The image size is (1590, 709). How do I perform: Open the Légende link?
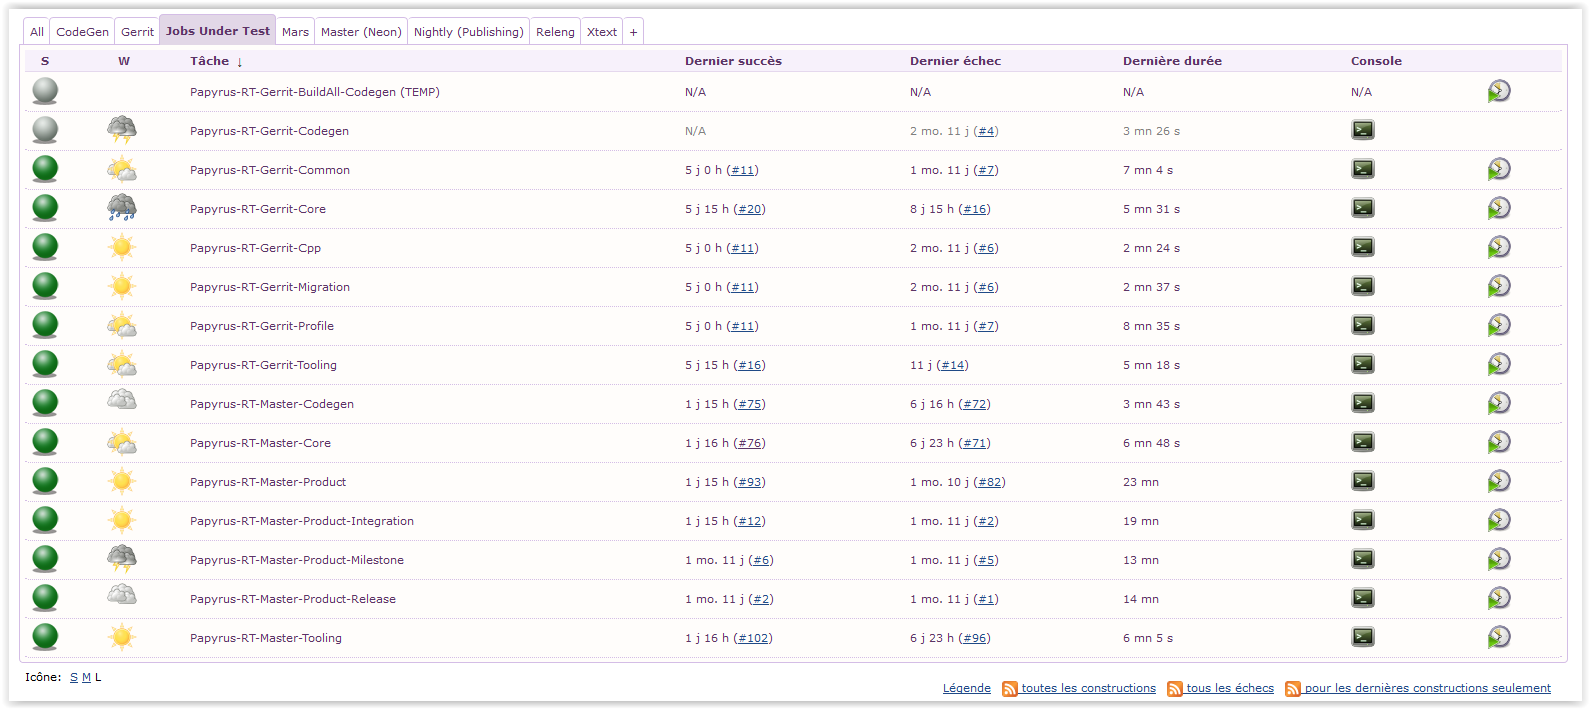(x=967, y=688)
